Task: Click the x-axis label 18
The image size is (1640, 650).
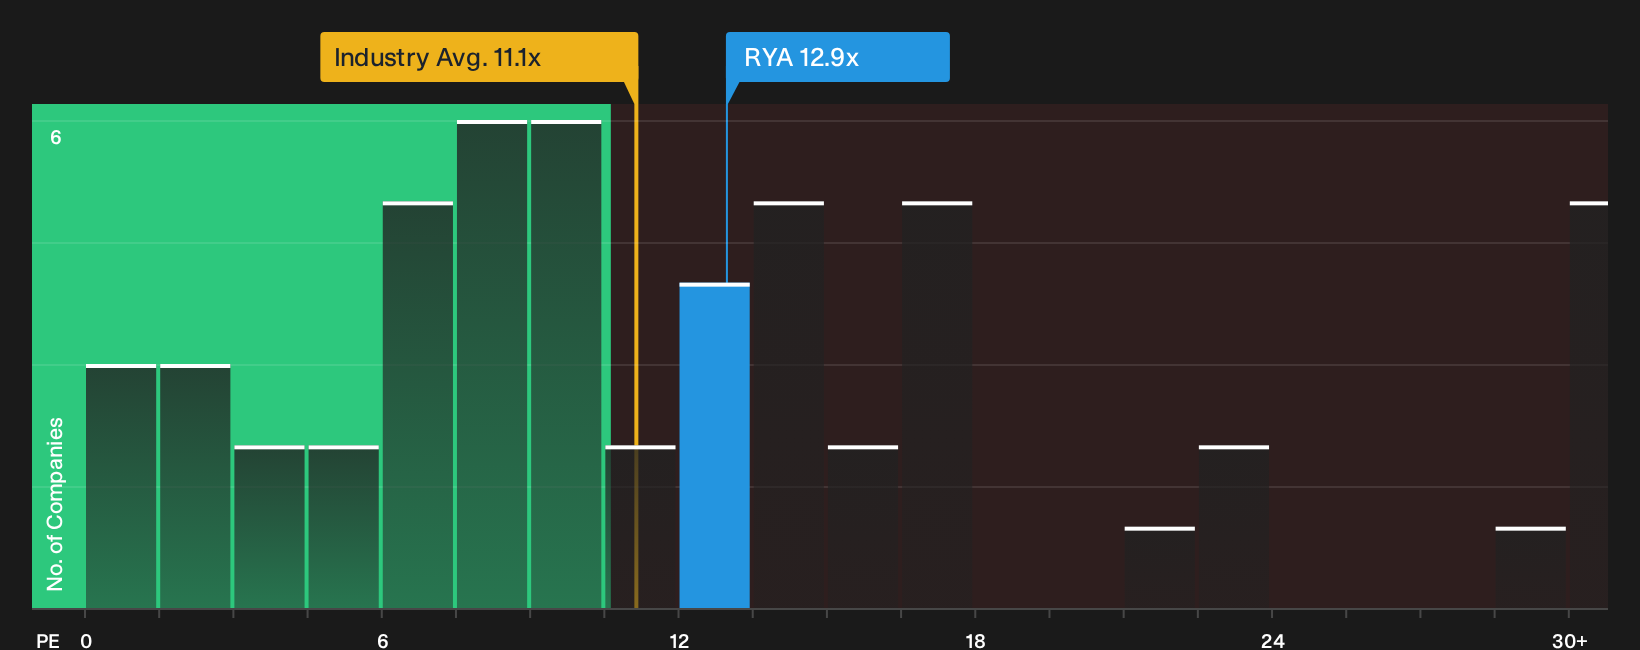Action: [x=975, y=641]
